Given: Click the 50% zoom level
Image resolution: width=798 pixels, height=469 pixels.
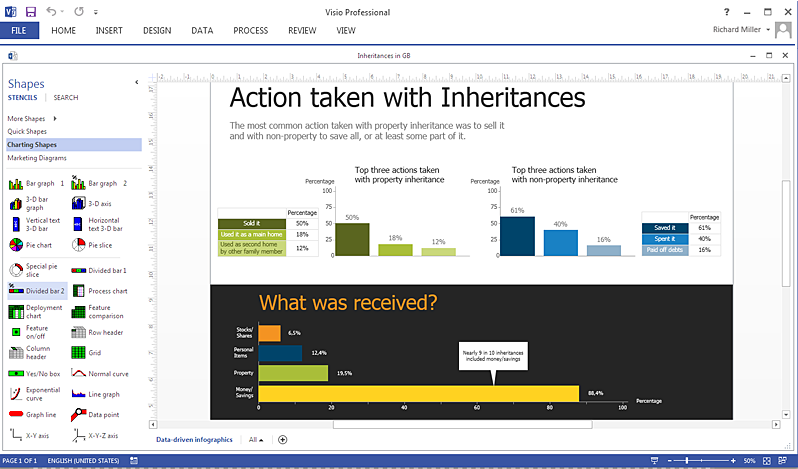Looking at the screenshot, I should (x=749, y=460).
